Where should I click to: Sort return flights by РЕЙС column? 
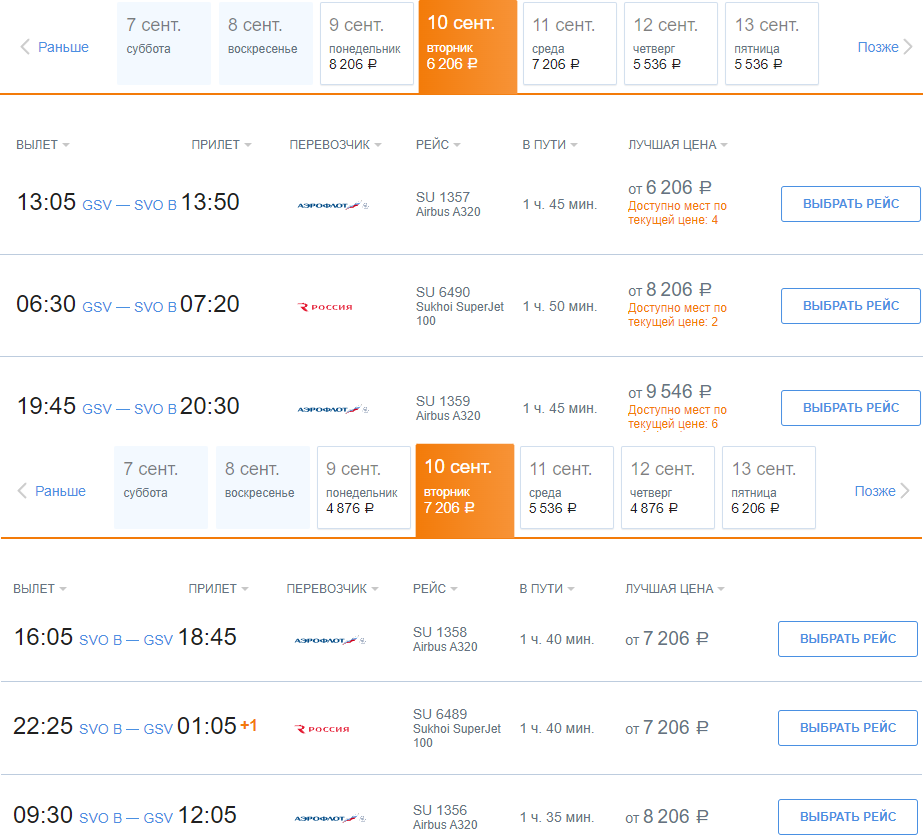click(x=435, y=589)
